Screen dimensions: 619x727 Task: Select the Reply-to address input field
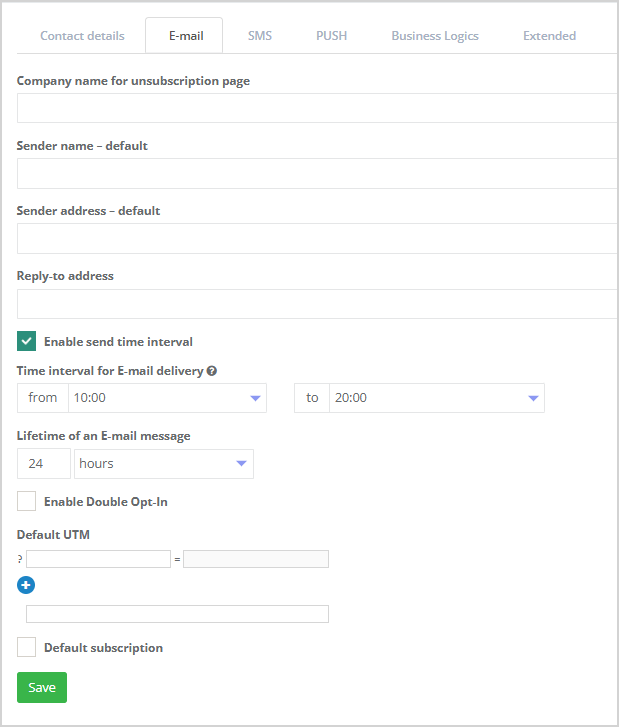pyautogui.click(x=317, y=304)
